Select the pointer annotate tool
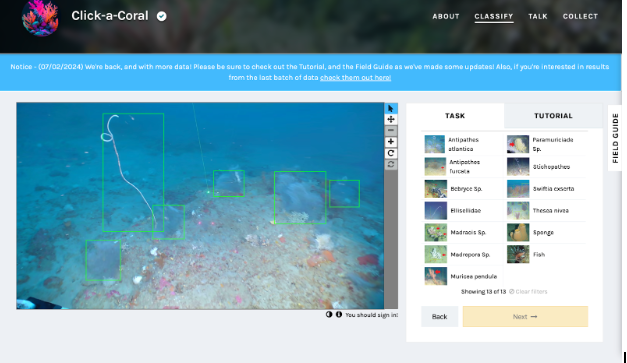The image size is (627, 363). point(391,108)
